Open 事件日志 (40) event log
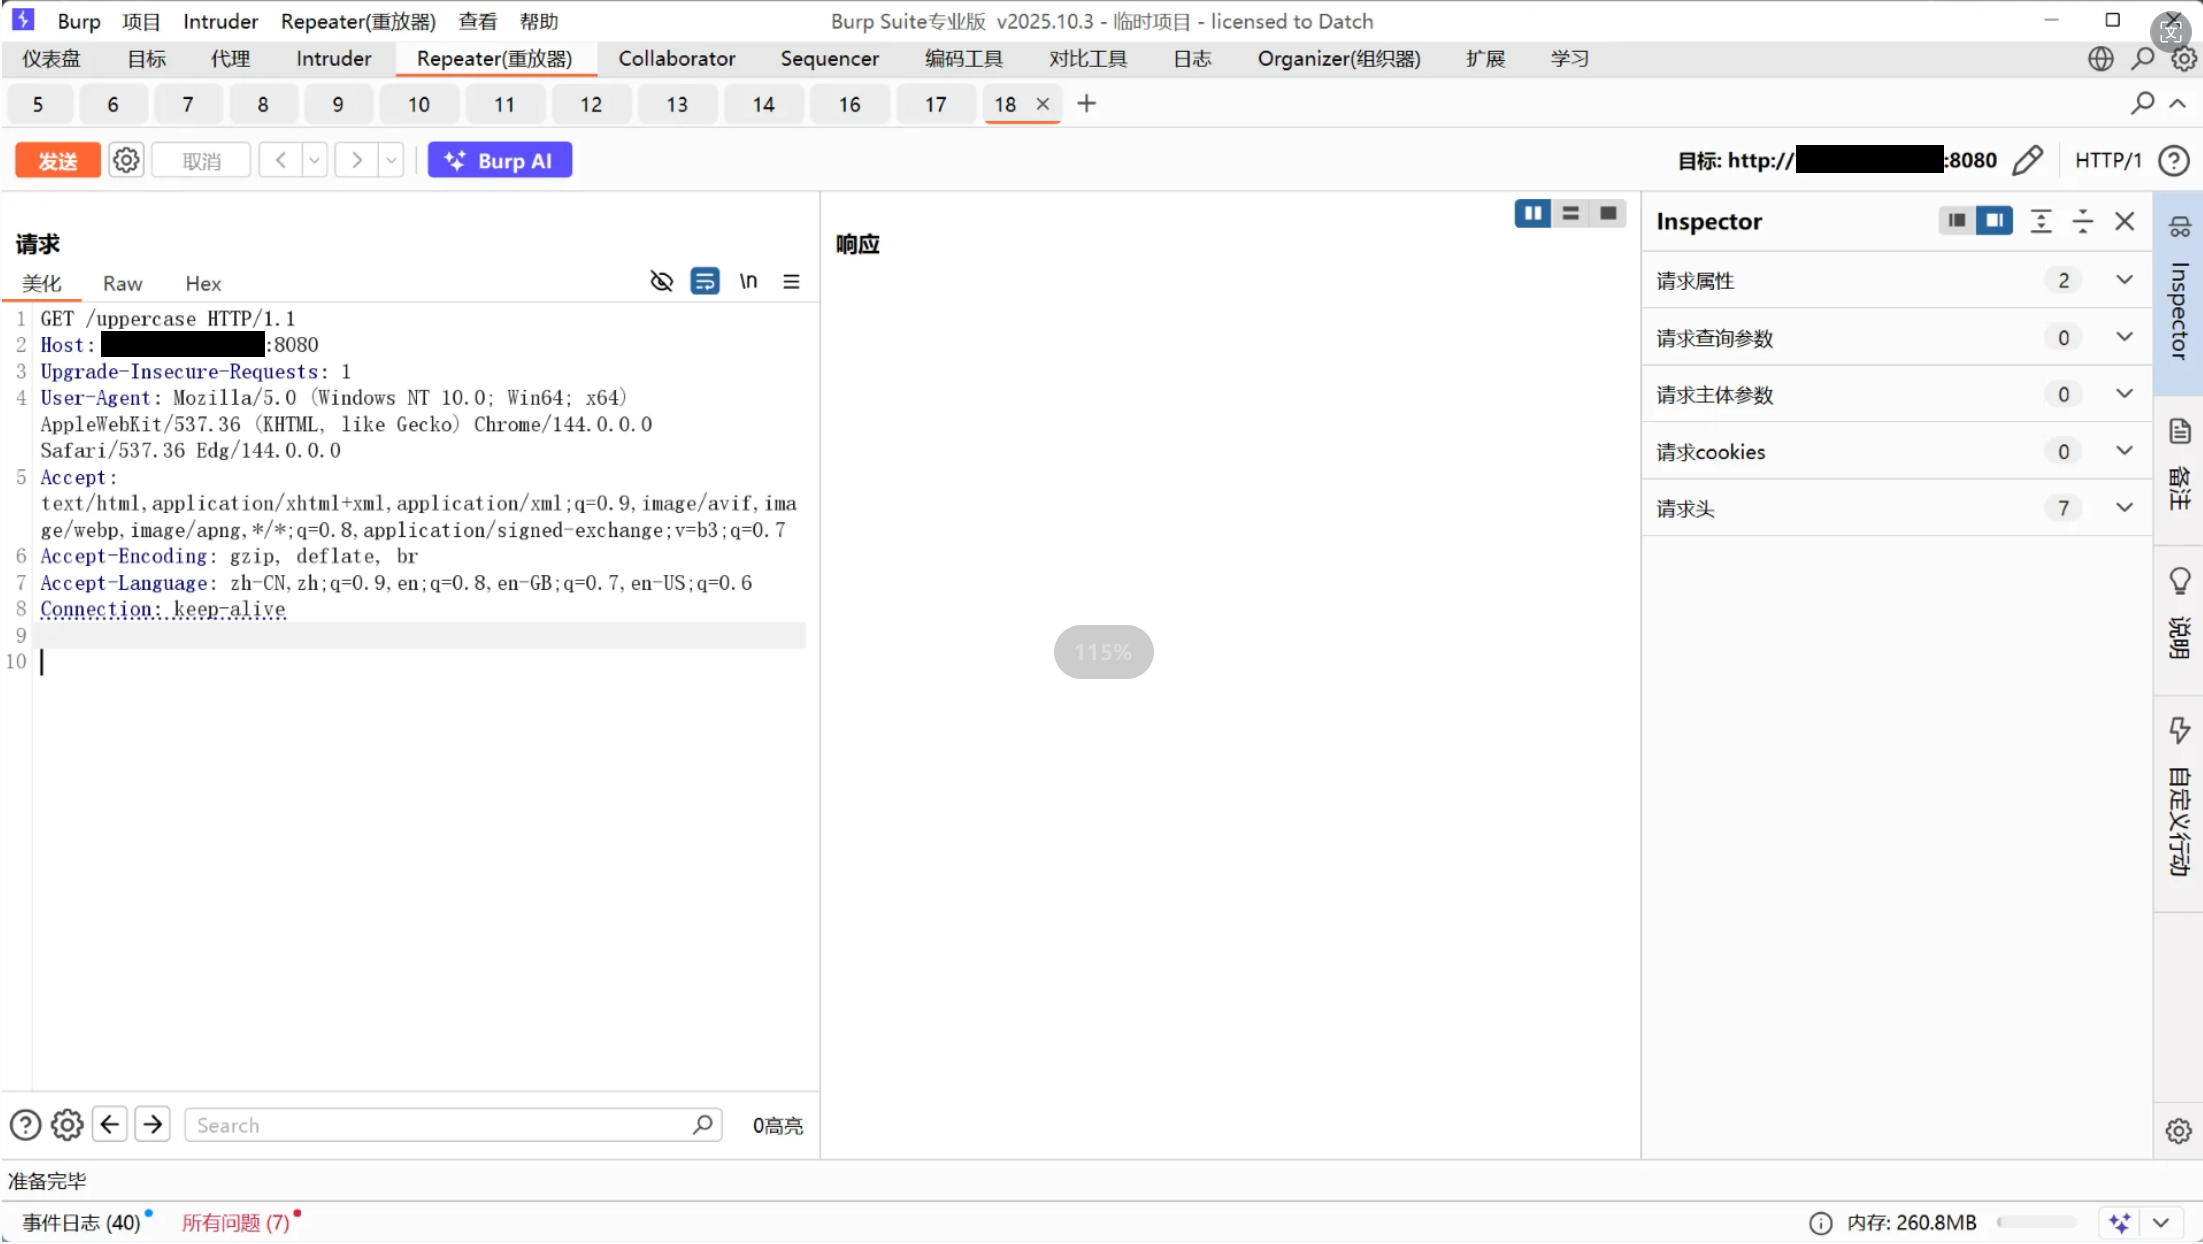The width and height of the screenshot is (2203, 1244). pos(82,1222)
